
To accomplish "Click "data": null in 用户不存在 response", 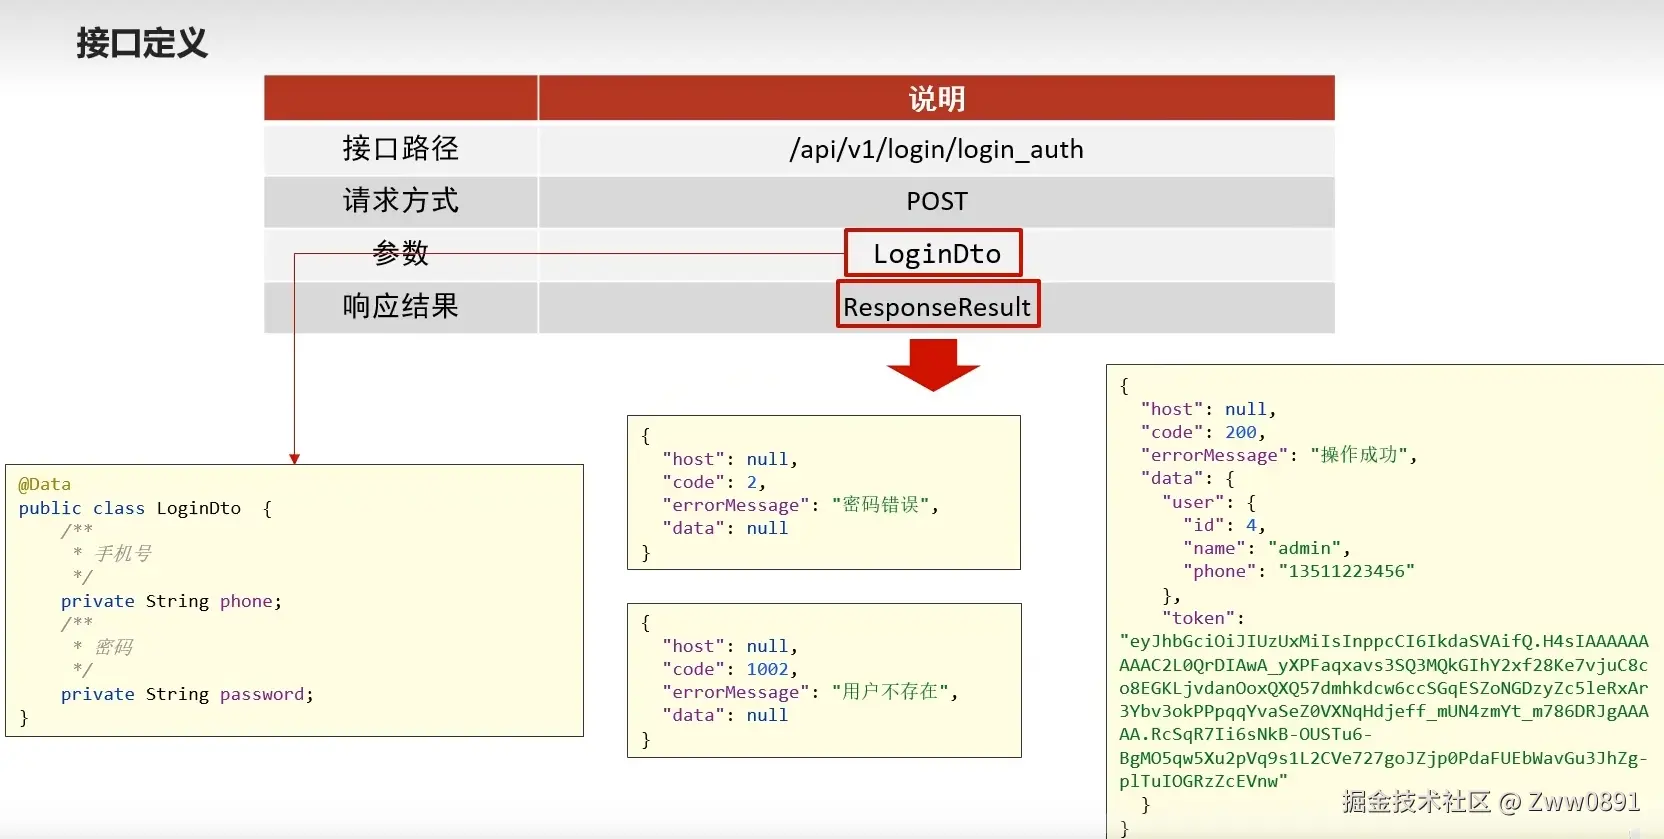I will [x=725, y=715].
